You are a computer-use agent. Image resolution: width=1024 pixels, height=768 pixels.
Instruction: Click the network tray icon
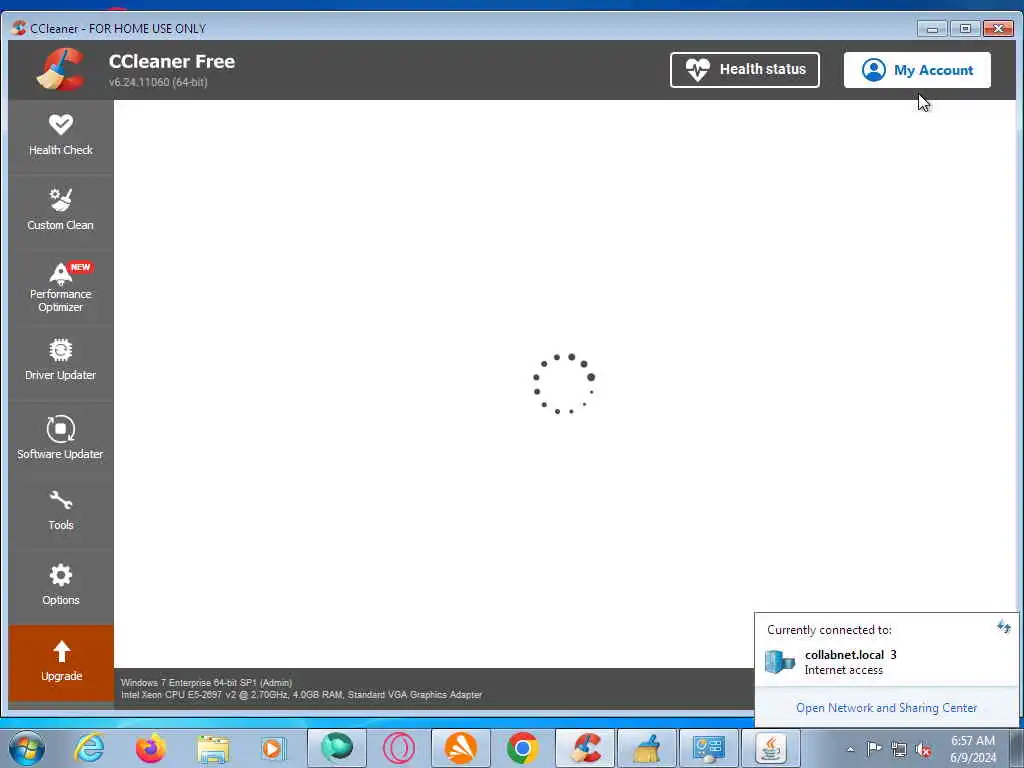click(899, 749)
